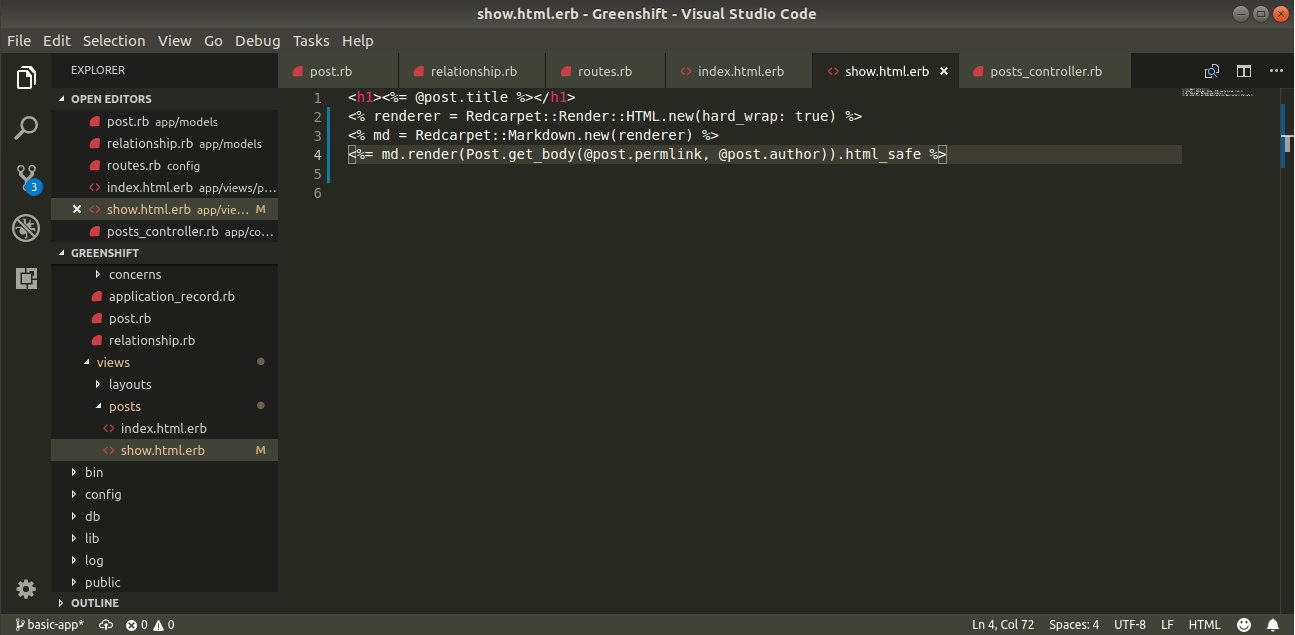
Task: Switch to the posts_controller.rb editor tab
Action: pyautogui.click(x=1045, y=71)
